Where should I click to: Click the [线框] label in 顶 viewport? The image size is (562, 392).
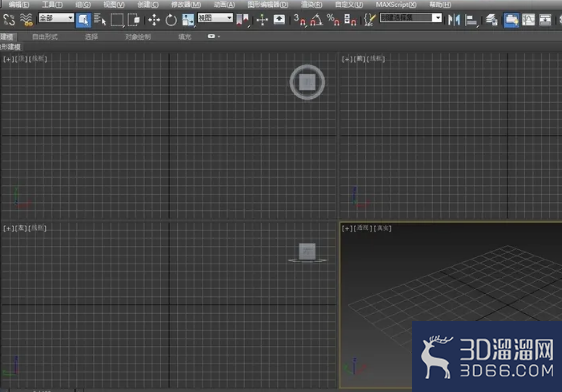tap(38, 59)
